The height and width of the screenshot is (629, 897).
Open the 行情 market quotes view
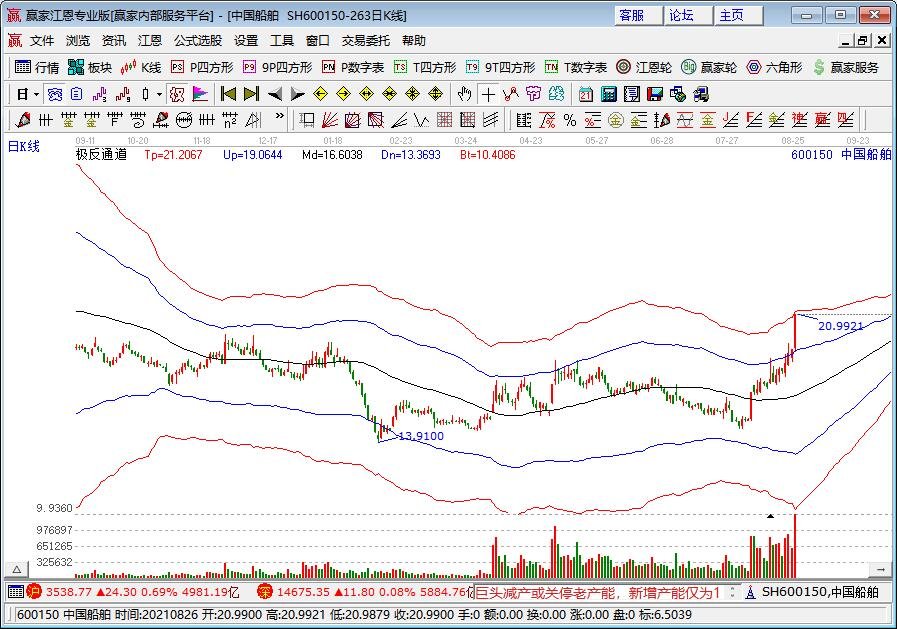(x=37, y=67)
